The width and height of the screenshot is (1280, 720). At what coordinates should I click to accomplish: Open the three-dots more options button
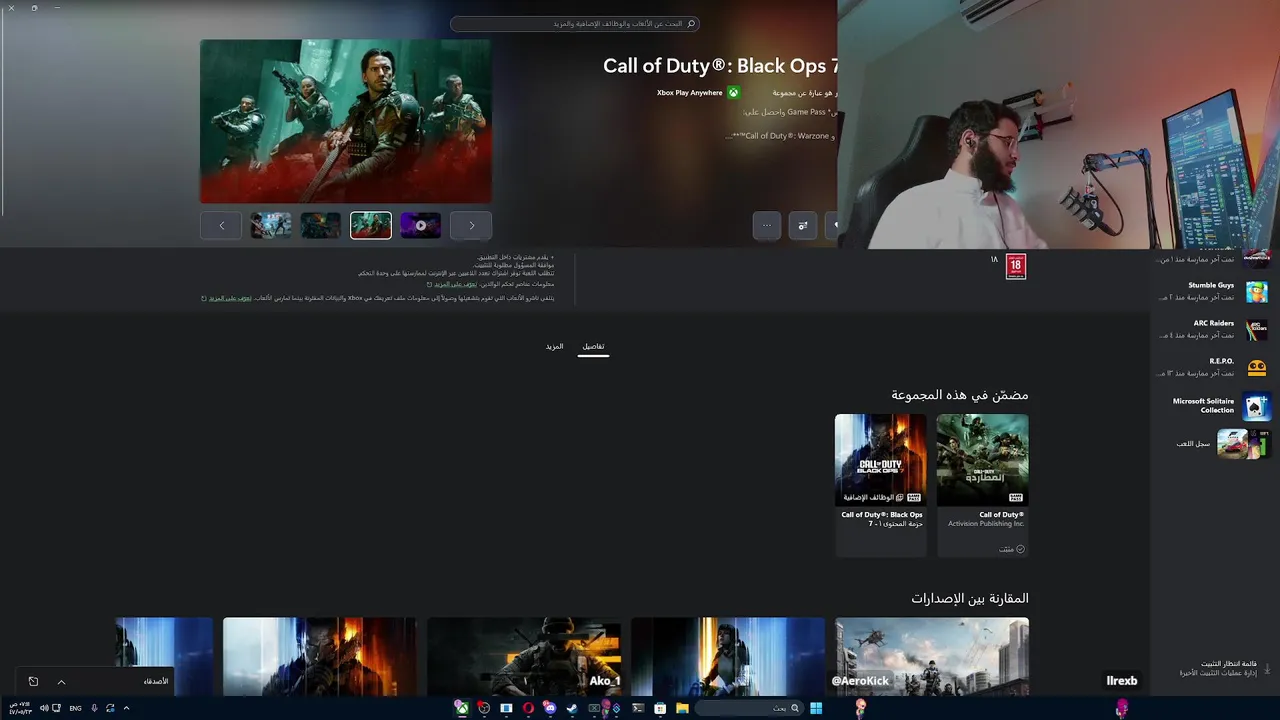pos(767,225)
